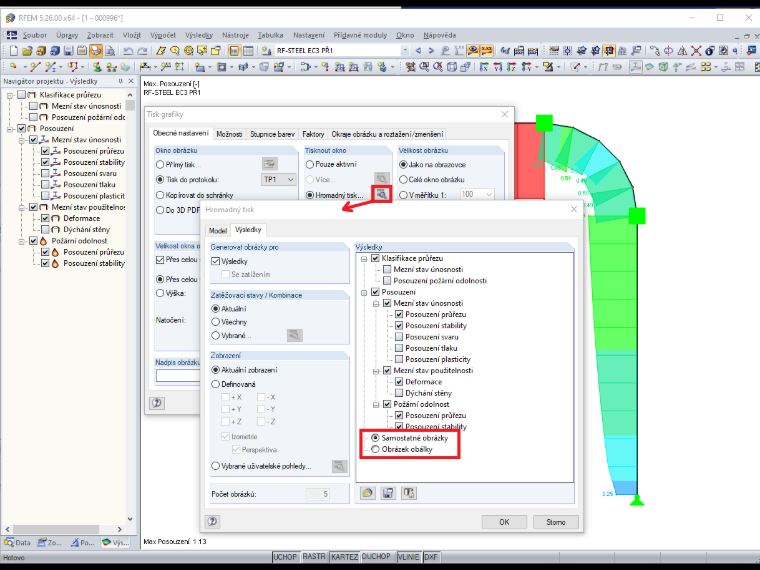Image resolution: width=760 pixels, height=570 pixels.
Task: Switch to Model tab in Hromadný tisk
Action: click(218, 231)
